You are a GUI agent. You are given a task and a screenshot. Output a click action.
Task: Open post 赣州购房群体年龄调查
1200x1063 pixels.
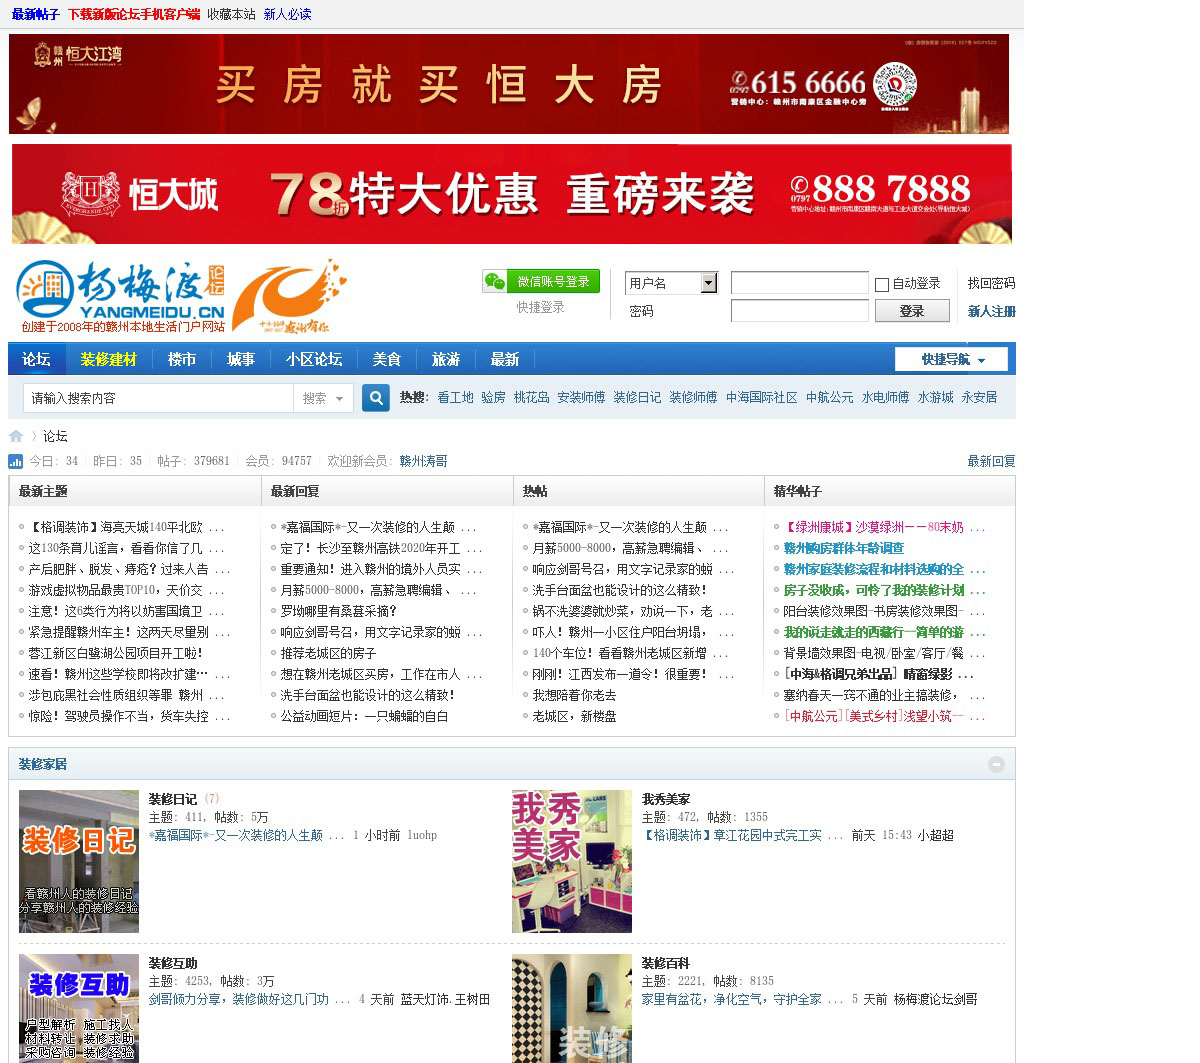click(x=844, y=548)
